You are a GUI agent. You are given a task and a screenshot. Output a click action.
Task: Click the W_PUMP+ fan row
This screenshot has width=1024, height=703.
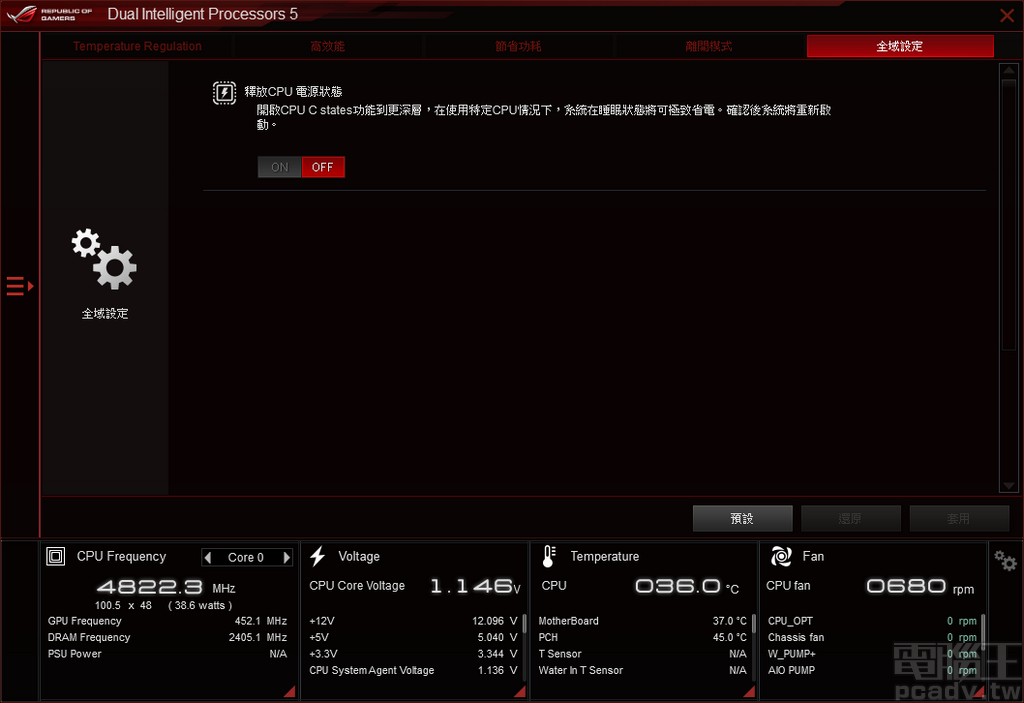(x=872, y=653)
